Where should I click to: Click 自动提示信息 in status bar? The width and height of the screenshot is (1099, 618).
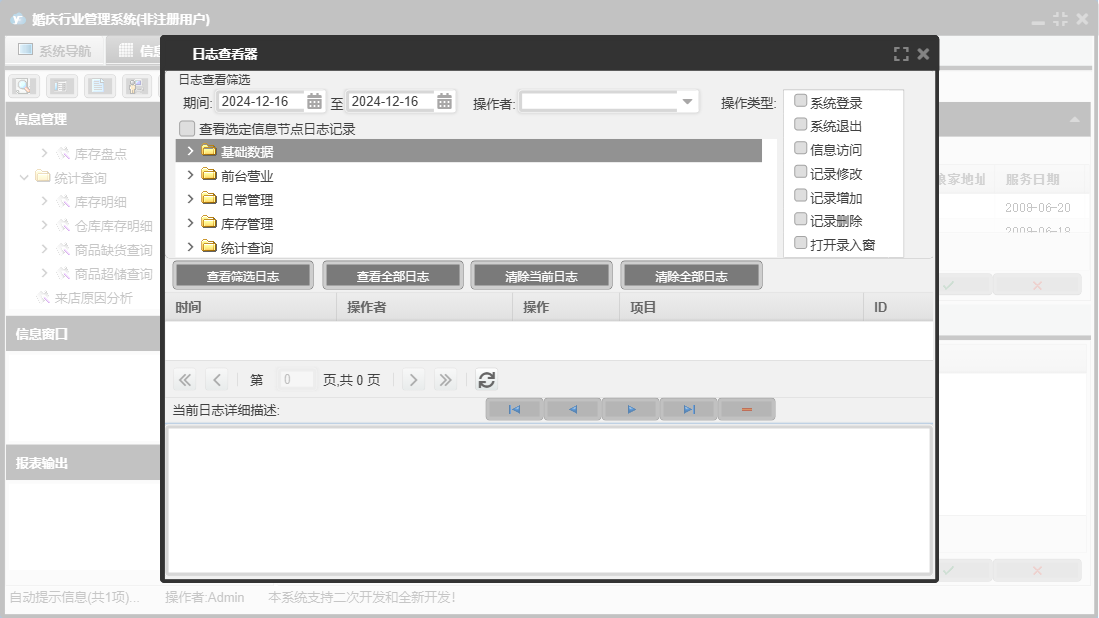point(74,597)
